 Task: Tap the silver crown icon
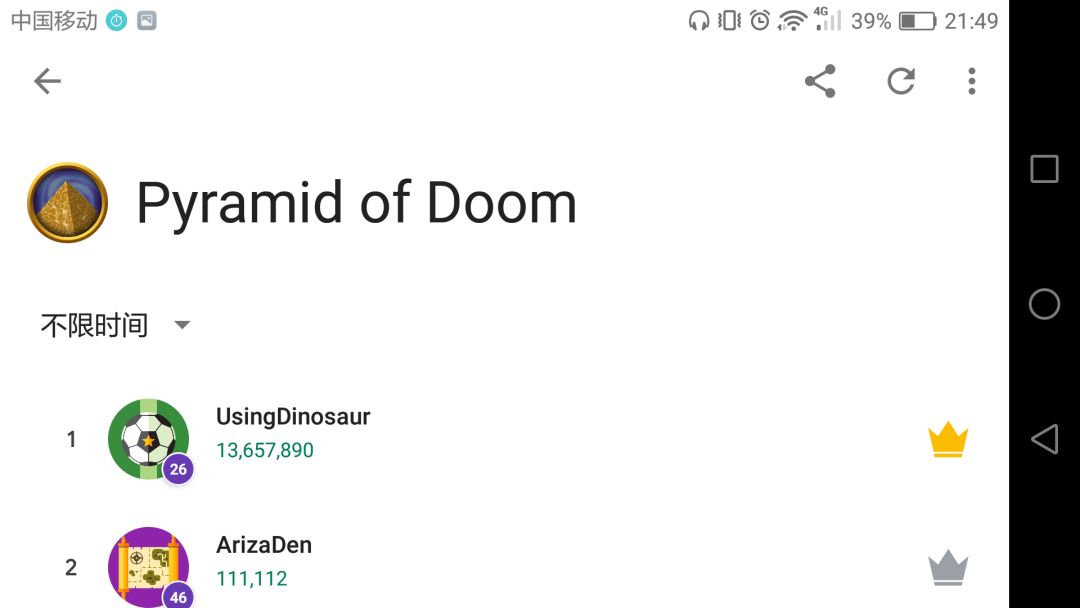pyautogui.click(x=948, y=568)
